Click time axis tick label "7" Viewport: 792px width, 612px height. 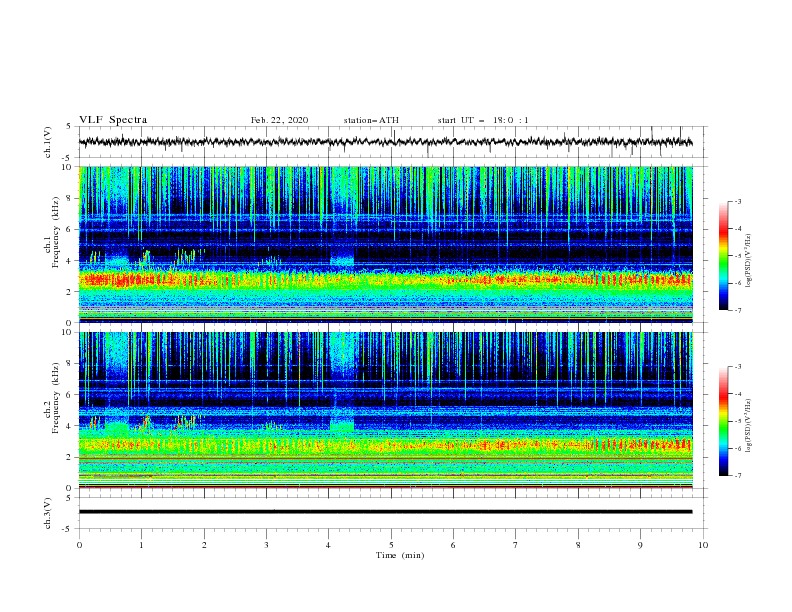[x=516, y=545]
